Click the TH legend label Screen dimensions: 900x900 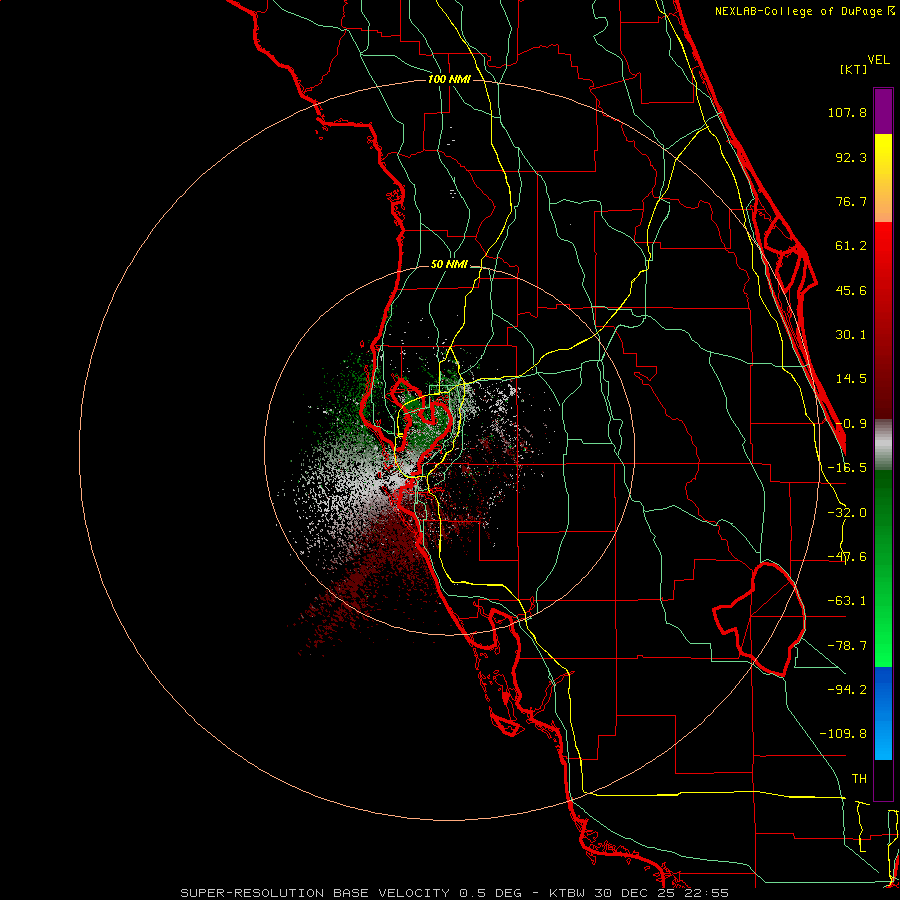click(x=859, y=778)
